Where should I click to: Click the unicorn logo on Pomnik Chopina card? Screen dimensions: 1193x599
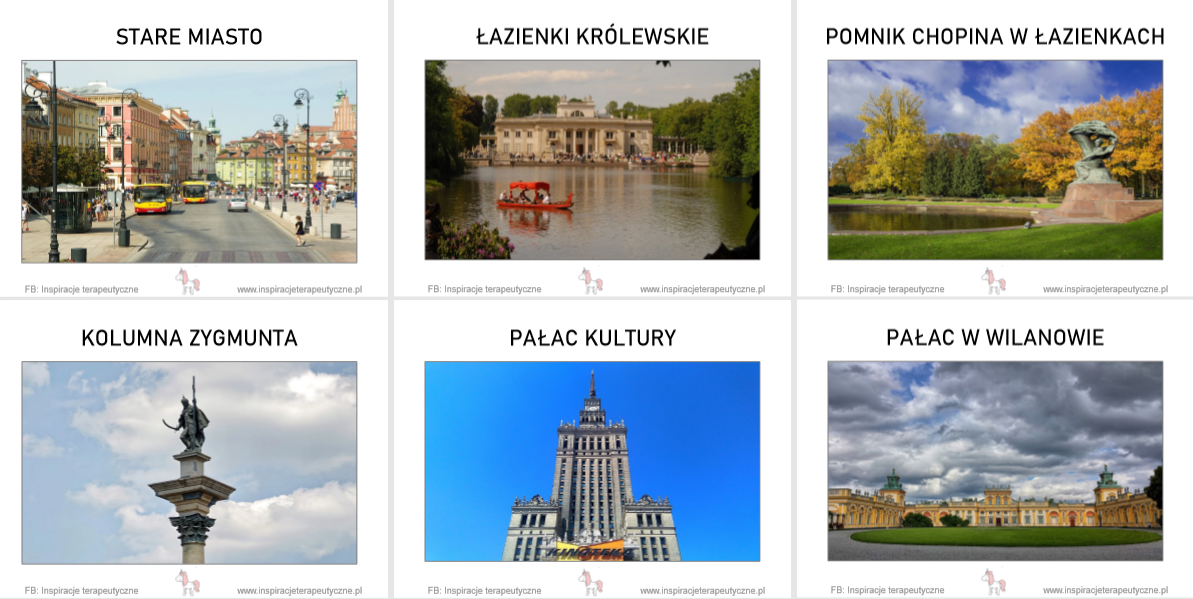coord(993,282)
